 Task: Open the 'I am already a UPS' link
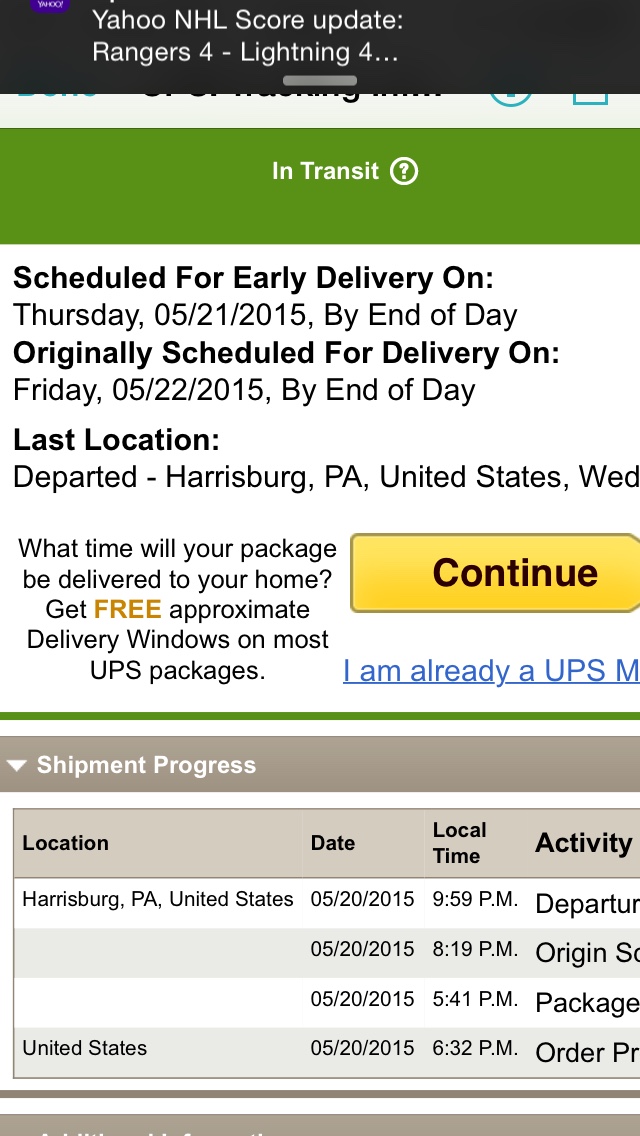click(491, 671)
